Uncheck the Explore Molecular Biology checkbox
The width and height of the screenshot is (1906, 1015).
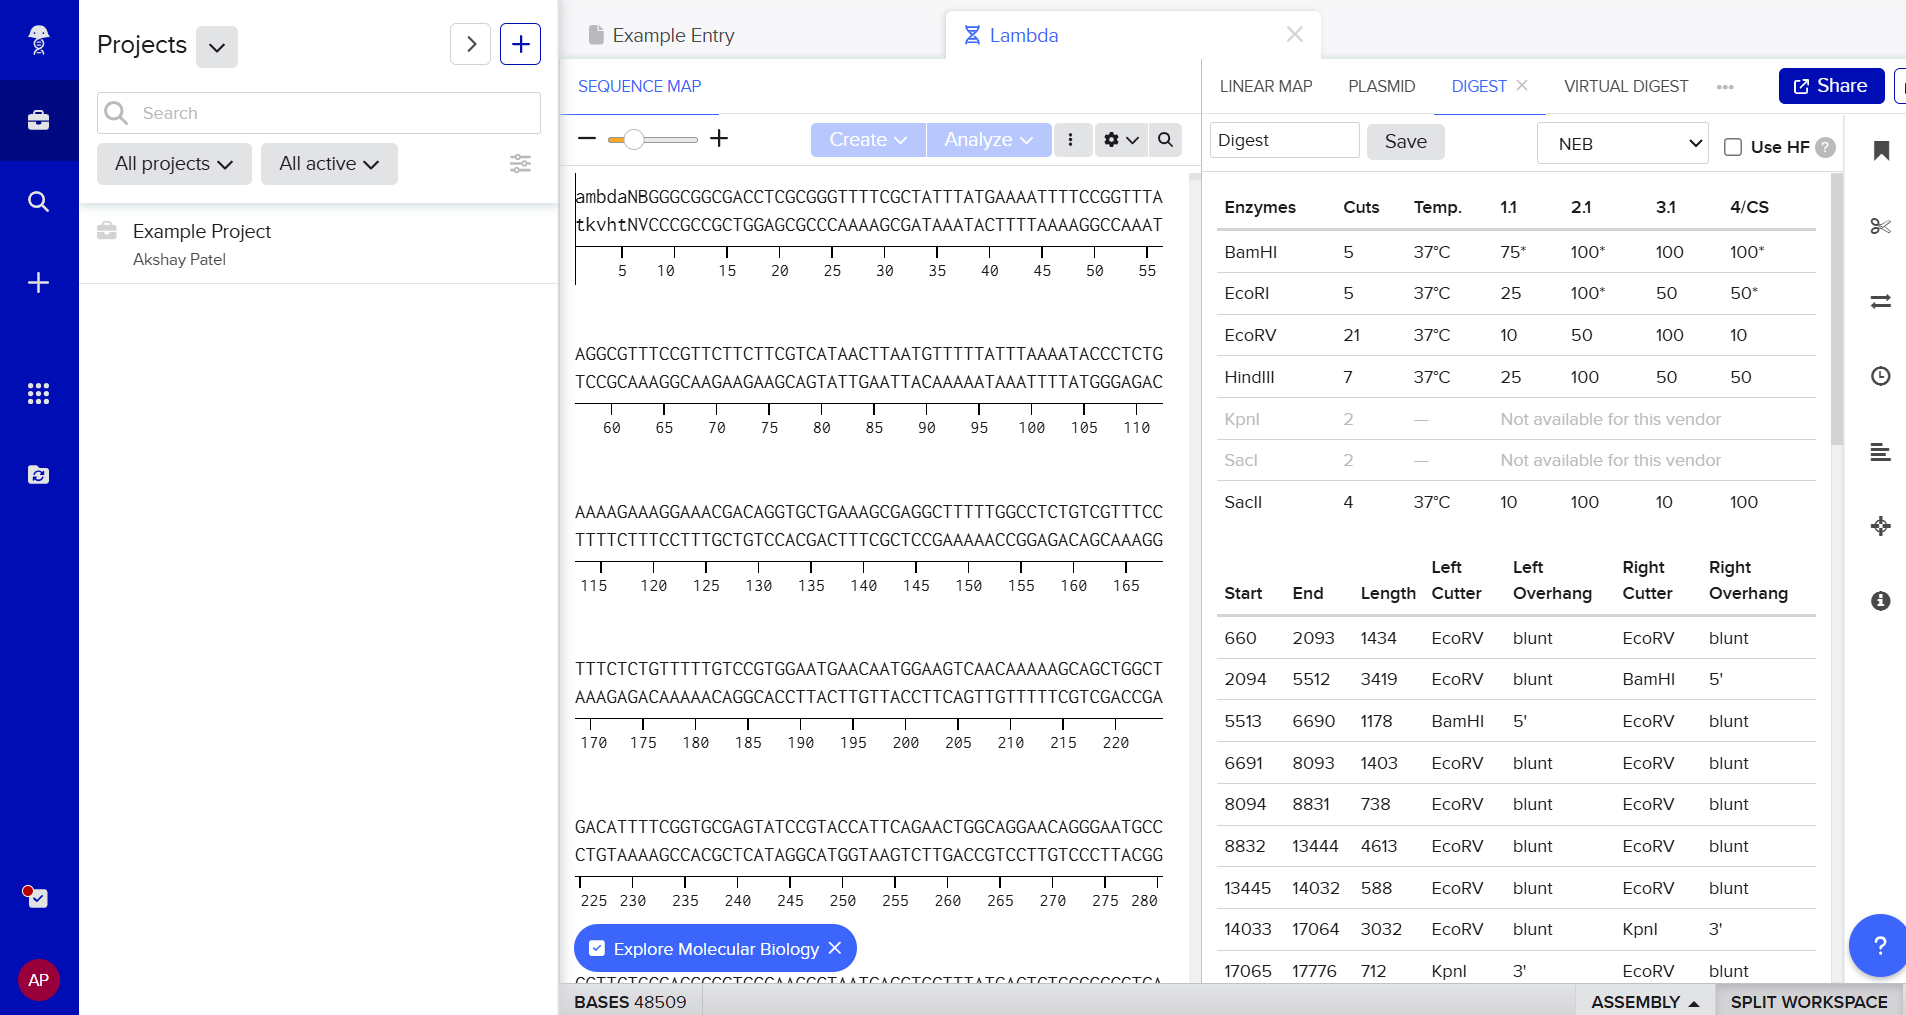(x=597, y=949)
